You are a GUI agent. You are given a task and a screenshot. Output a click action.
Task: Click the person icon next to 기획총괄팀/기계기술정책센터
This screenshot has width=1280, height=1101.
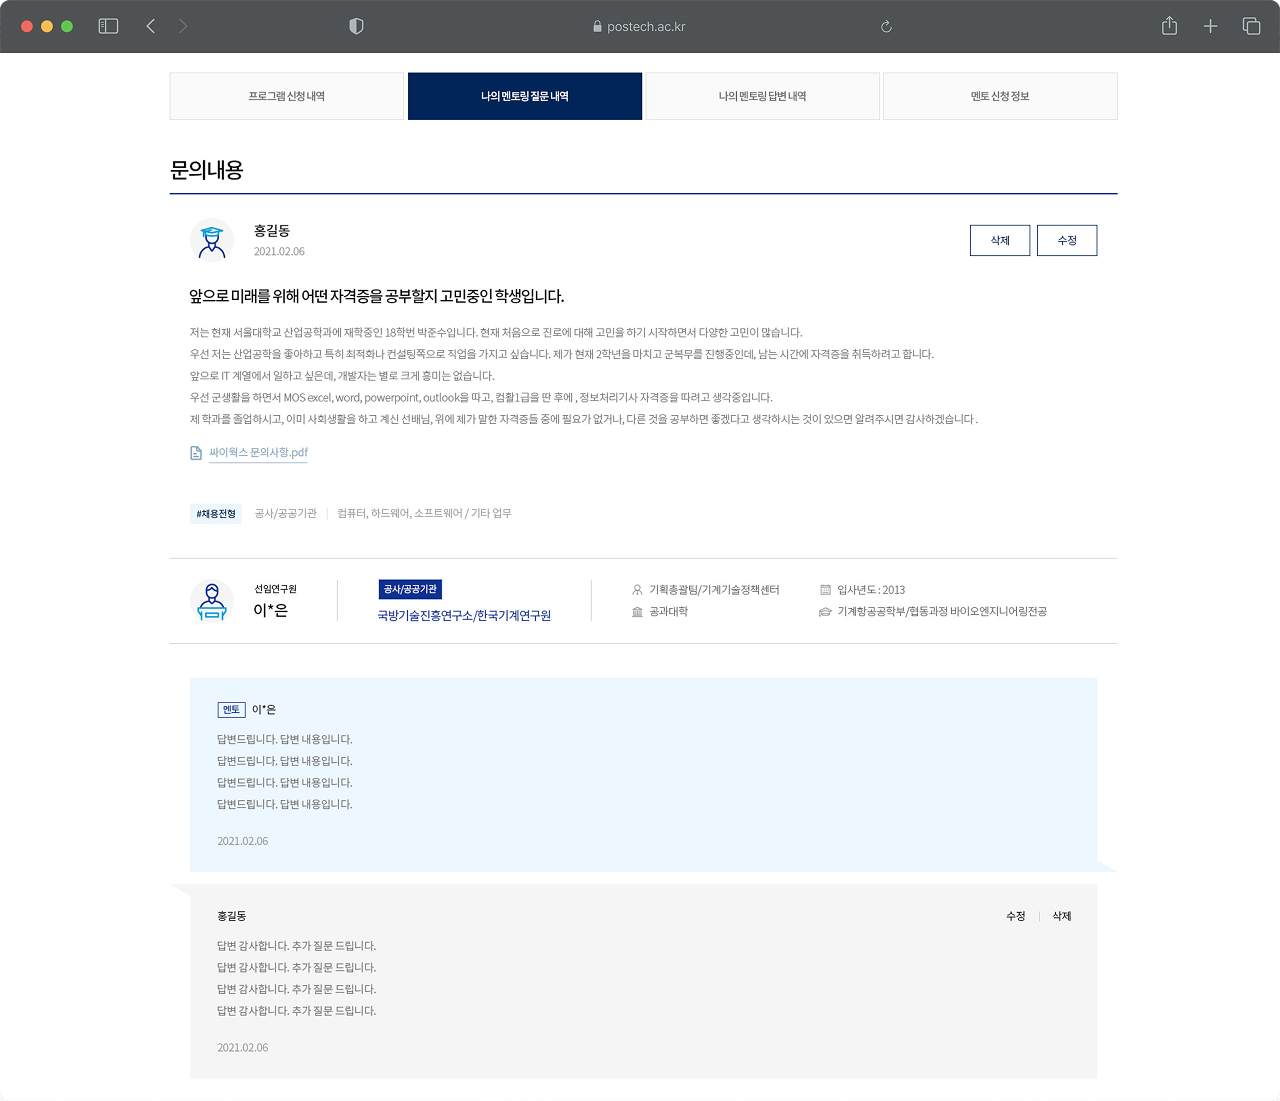637,590
